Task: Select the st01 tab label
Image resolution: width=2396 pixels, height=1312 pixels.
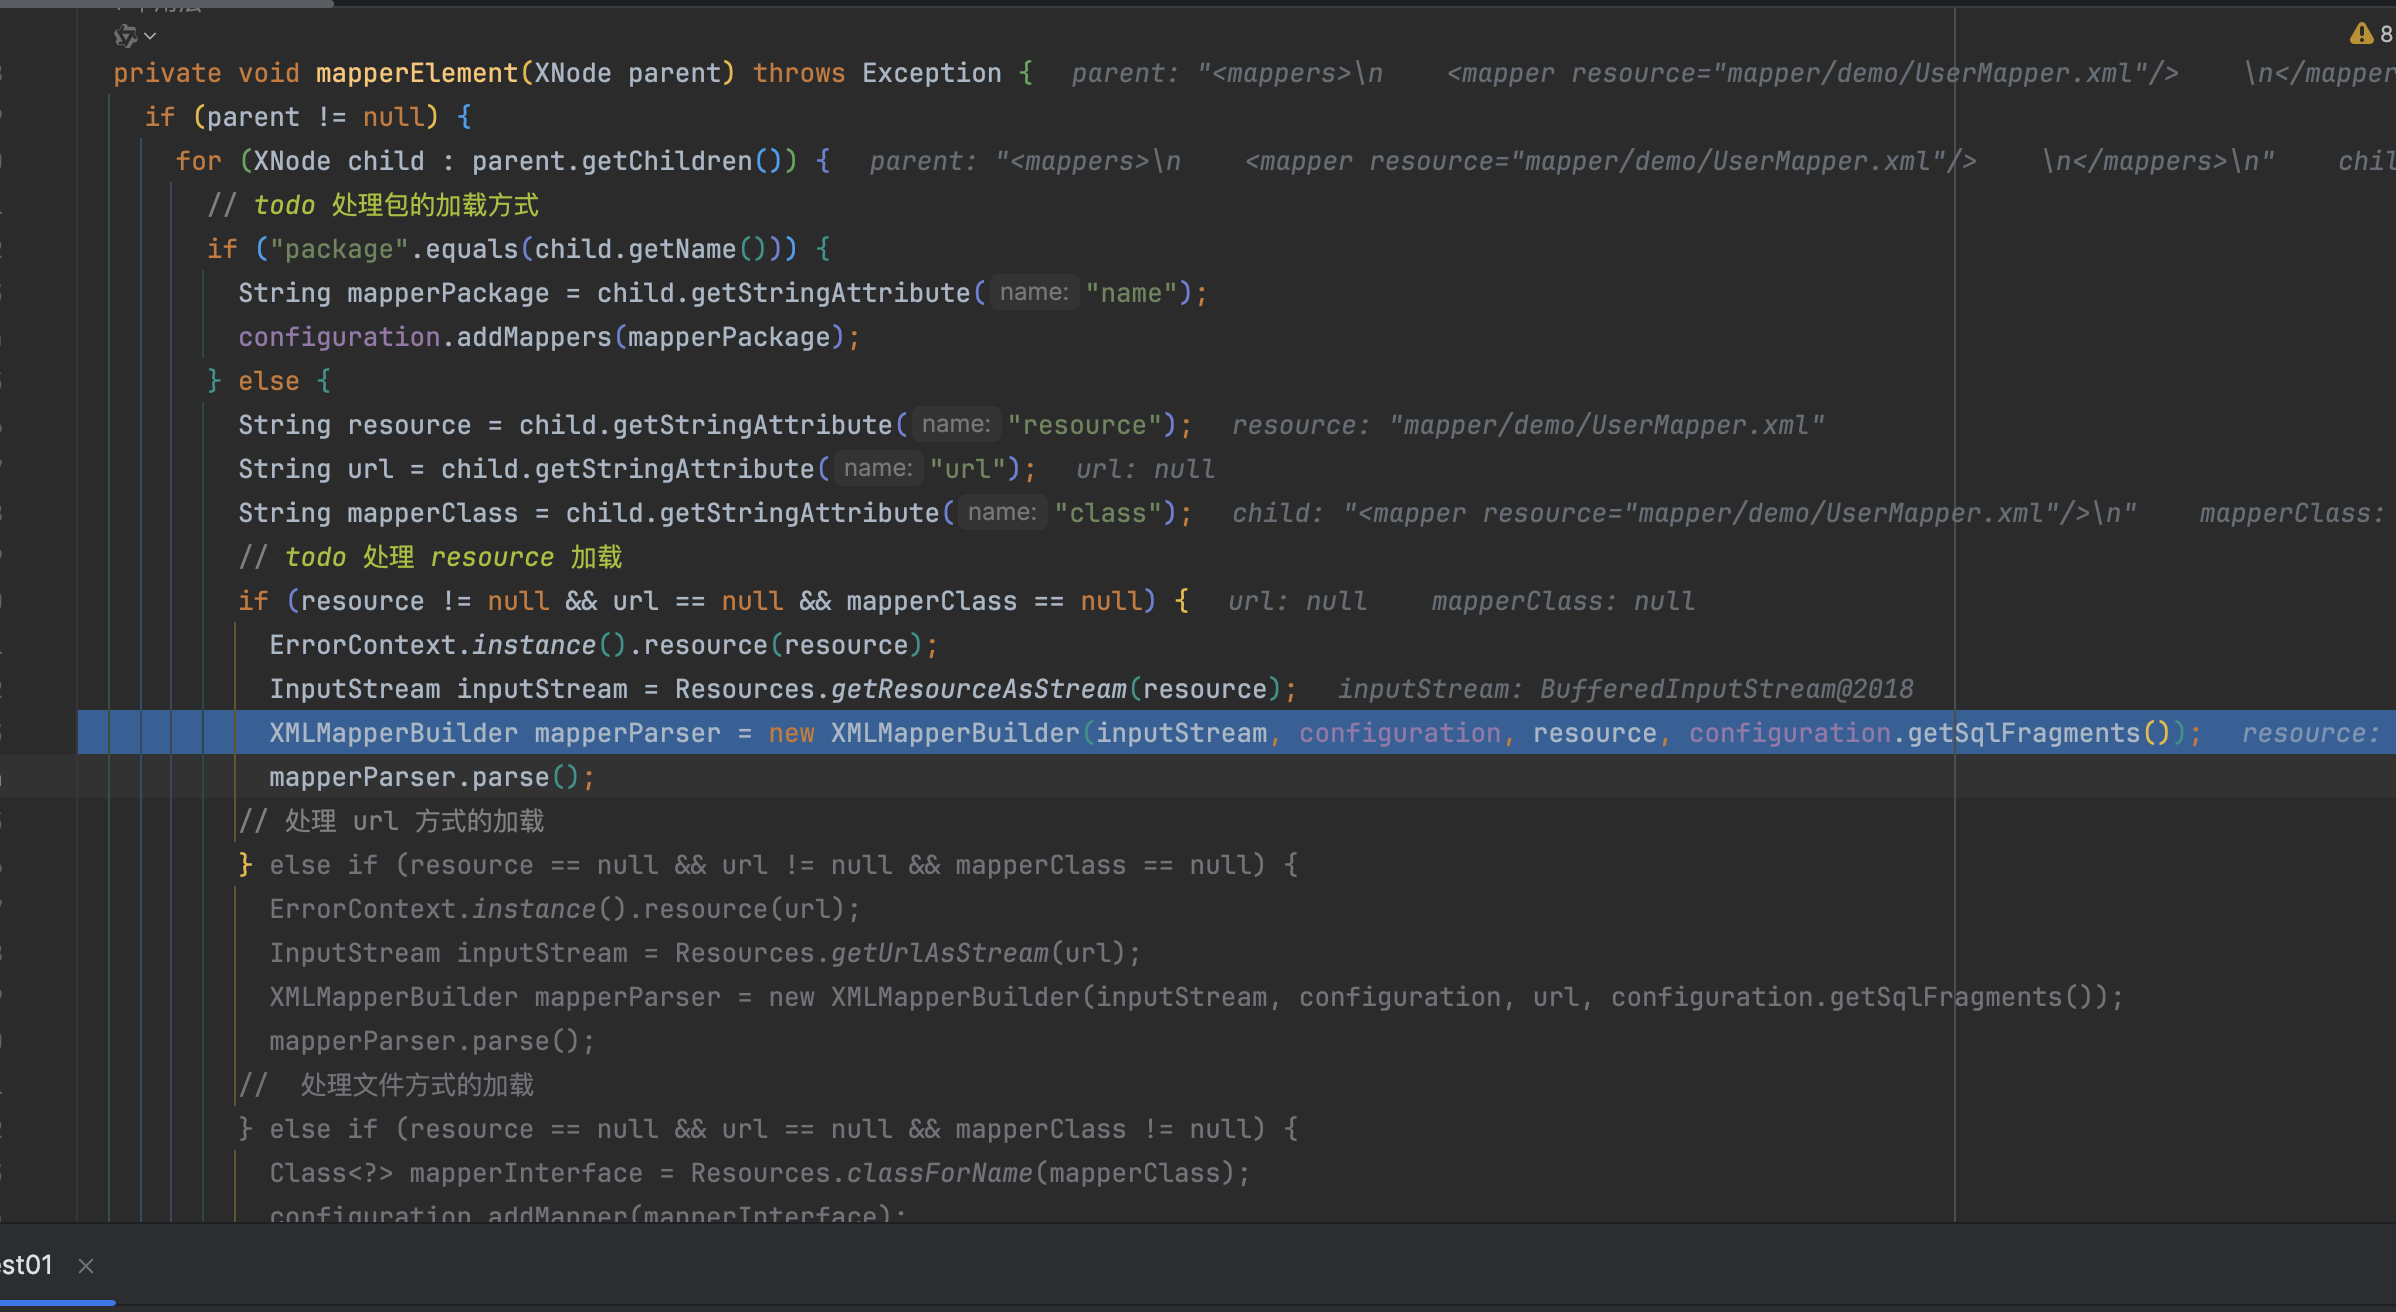Action: [x=26, y=1265]
